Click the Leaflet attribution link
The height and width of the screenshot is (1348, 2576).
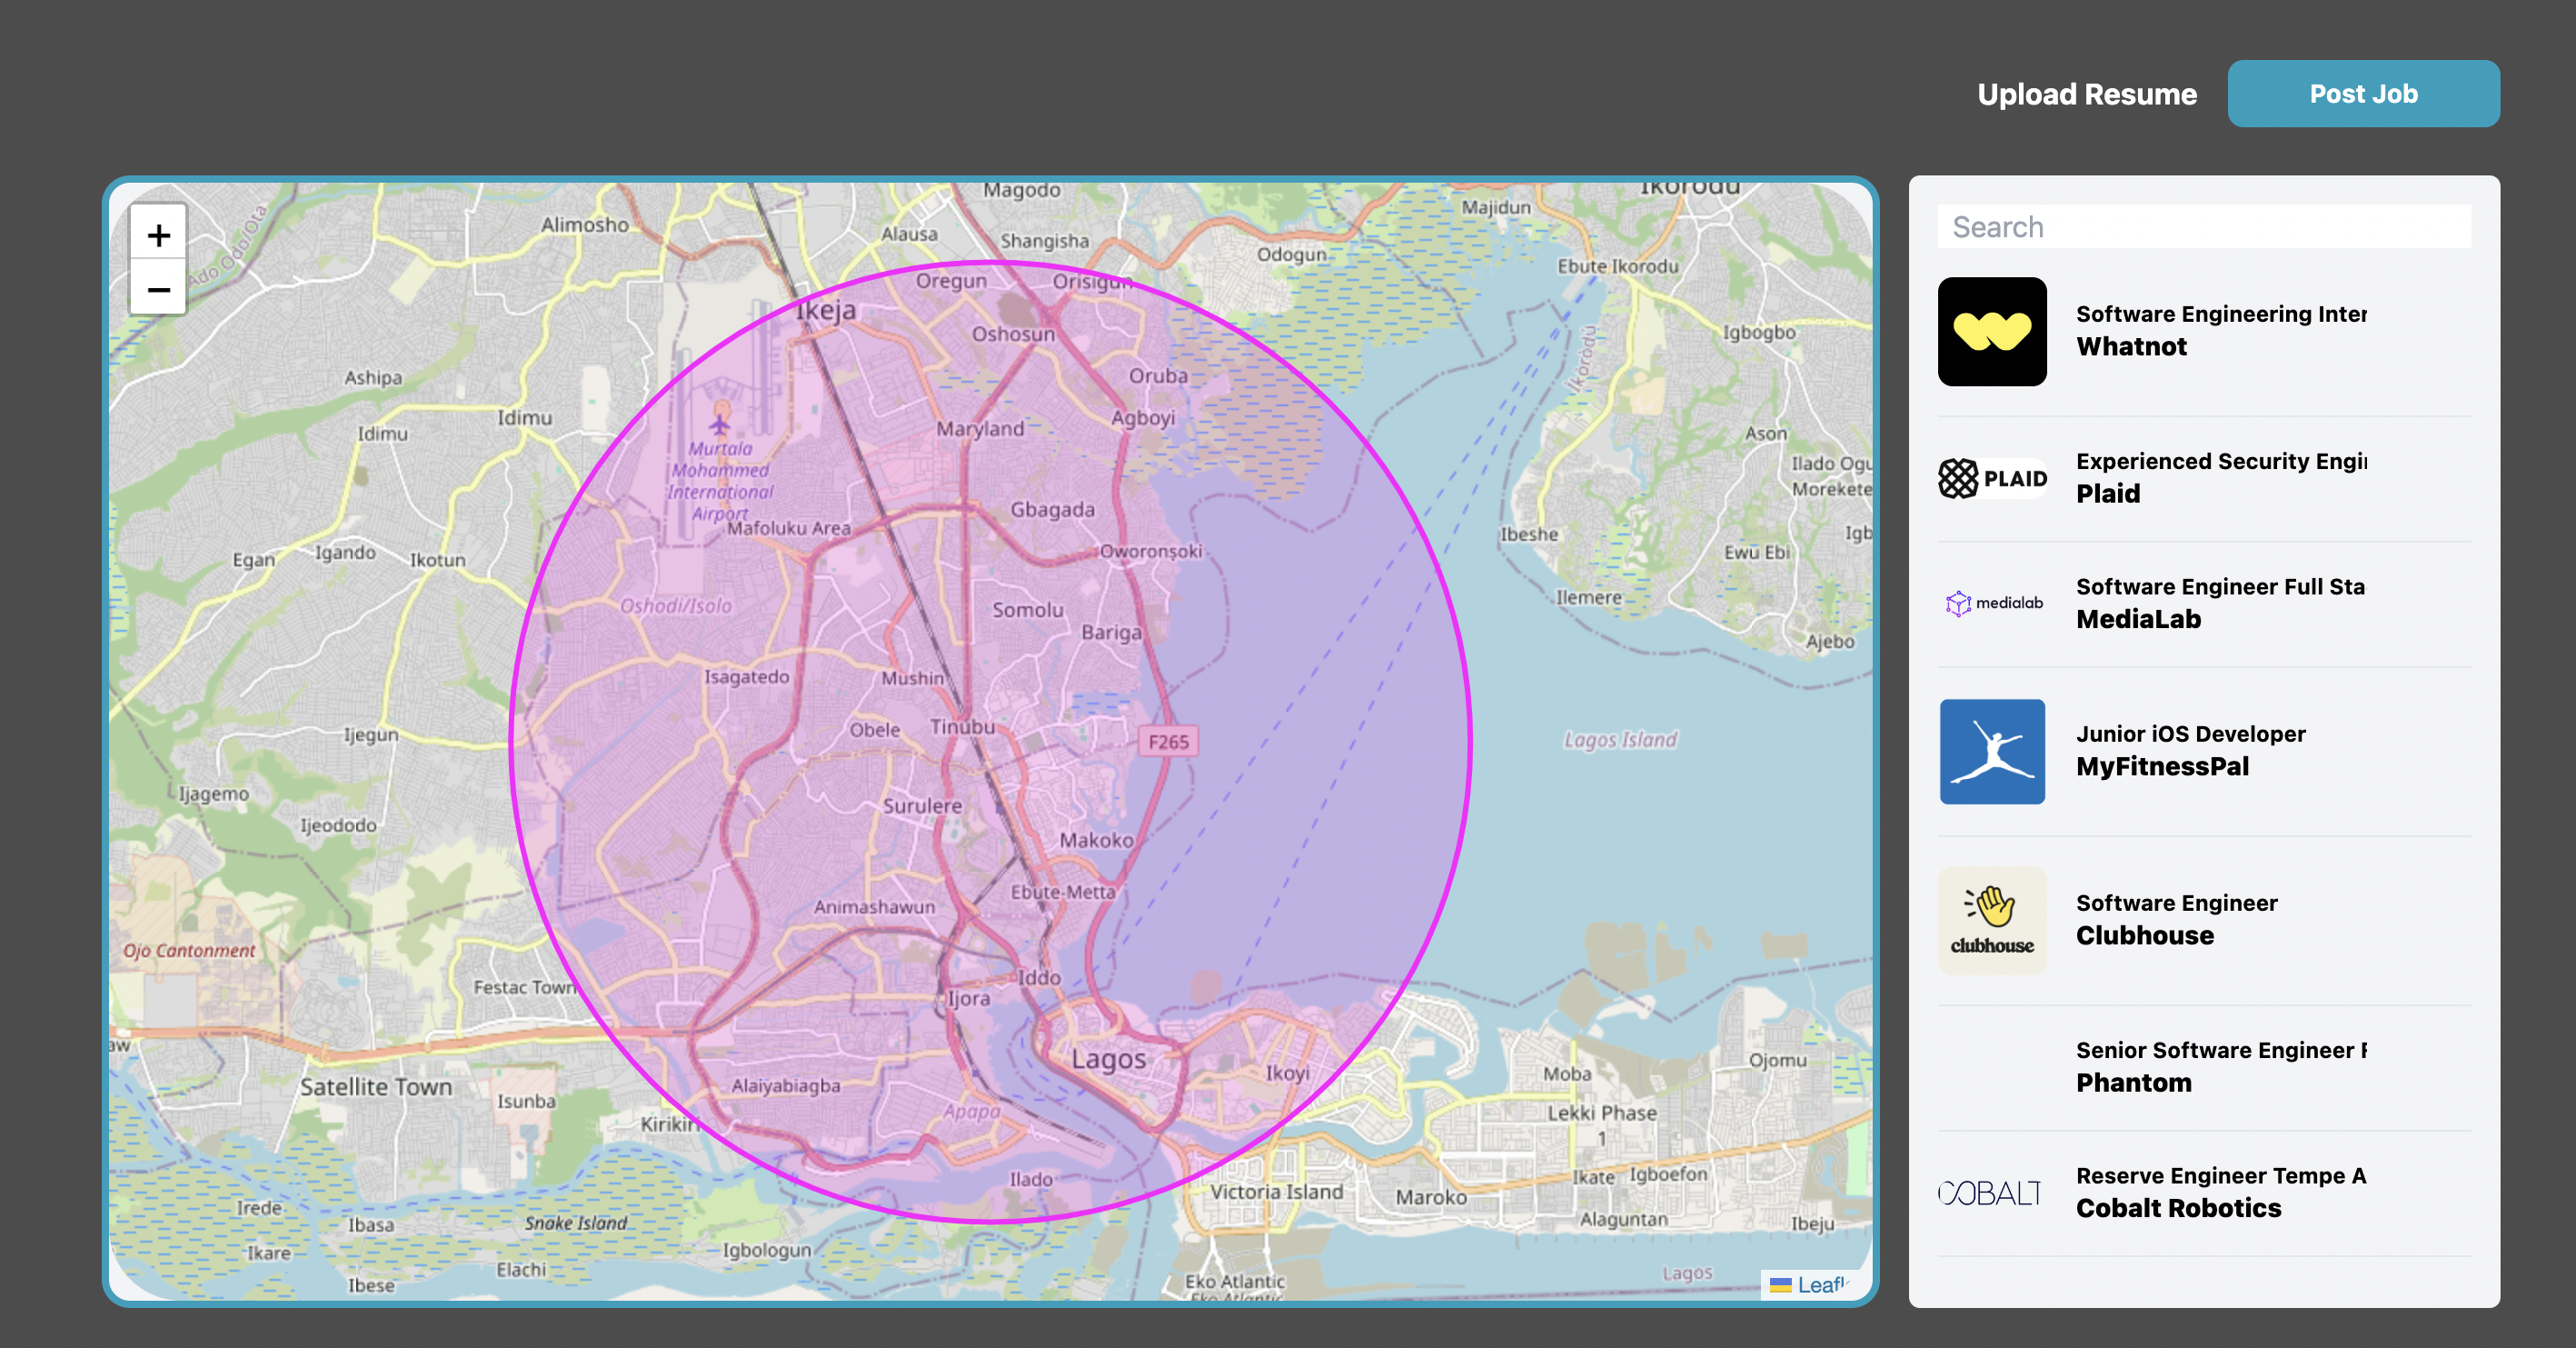1820,1284
